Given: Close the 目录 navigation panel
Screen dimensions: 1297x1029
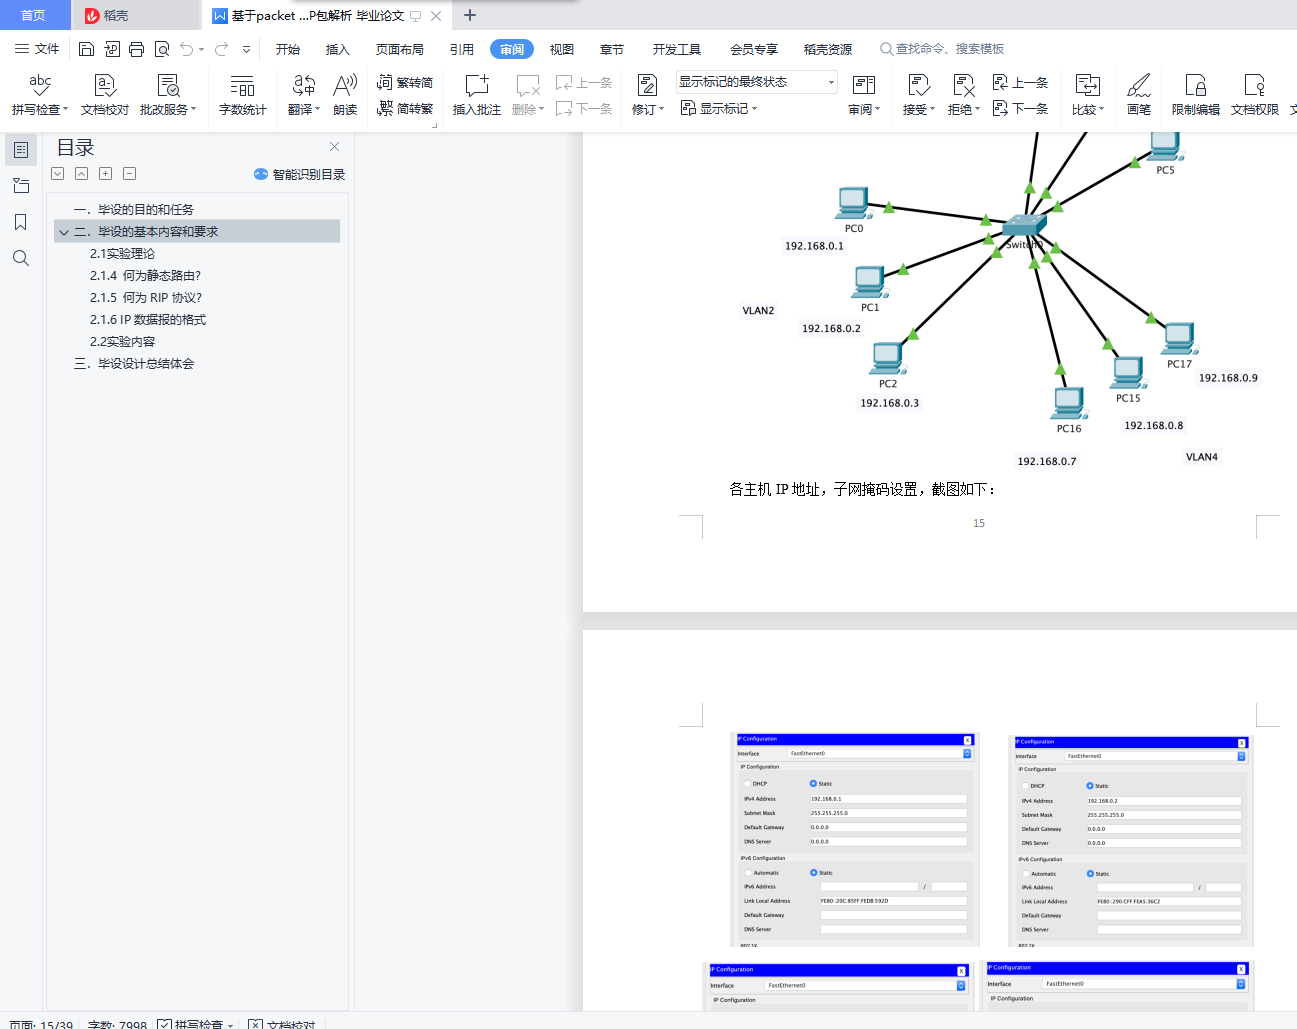Looking at the screenshot, I should coord(335,146).
